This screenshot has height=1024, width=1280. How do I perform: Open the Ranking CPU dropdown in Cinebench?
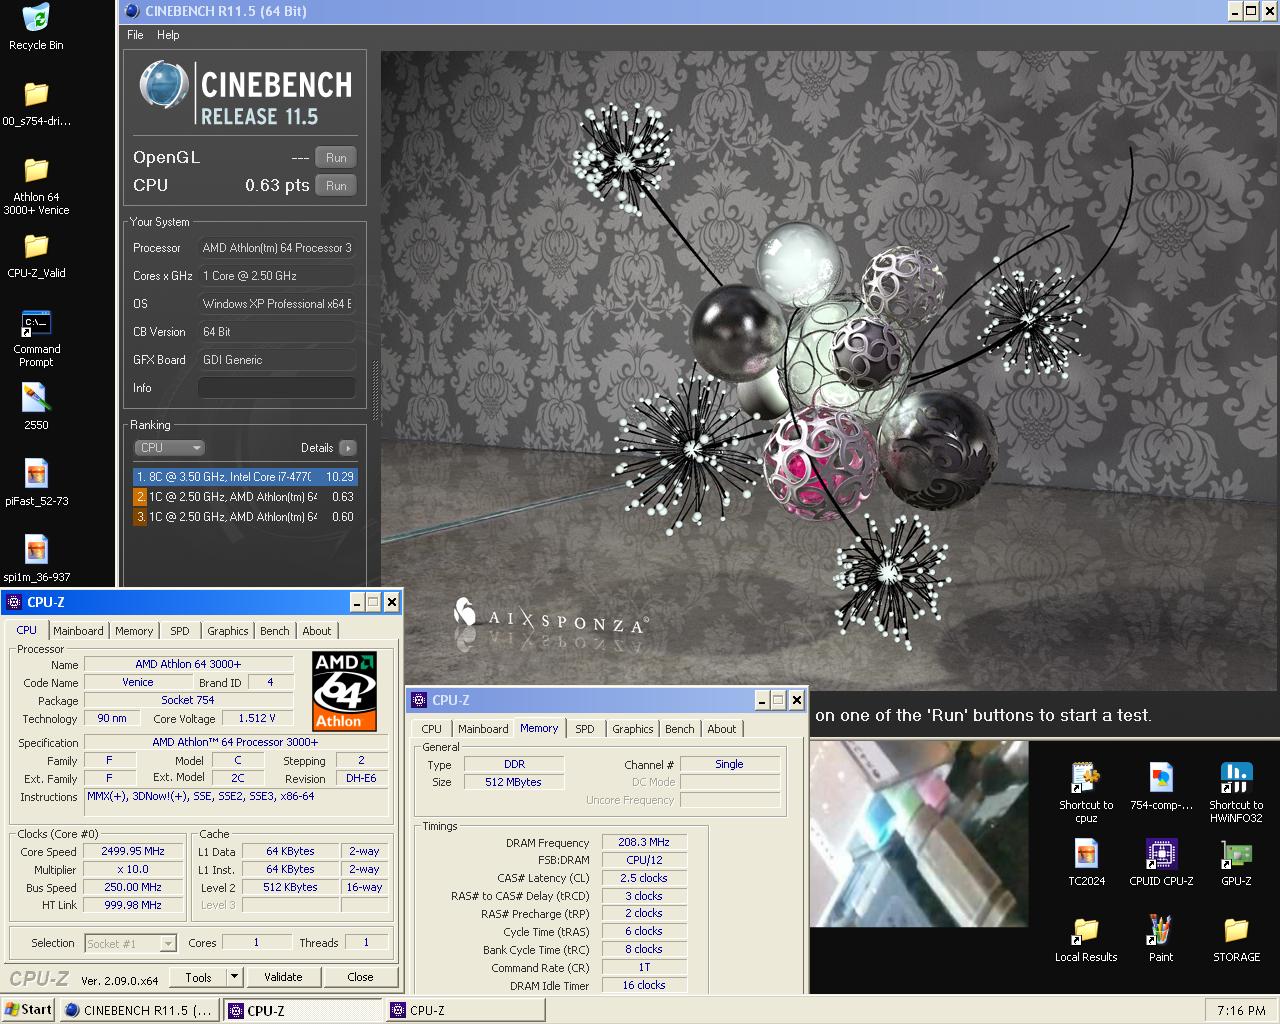169,448
